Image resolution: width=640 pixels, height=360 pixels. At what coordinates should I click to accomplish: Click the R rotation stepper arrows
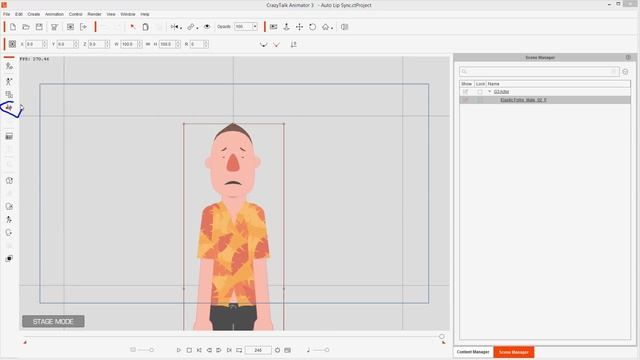[206, 44]
